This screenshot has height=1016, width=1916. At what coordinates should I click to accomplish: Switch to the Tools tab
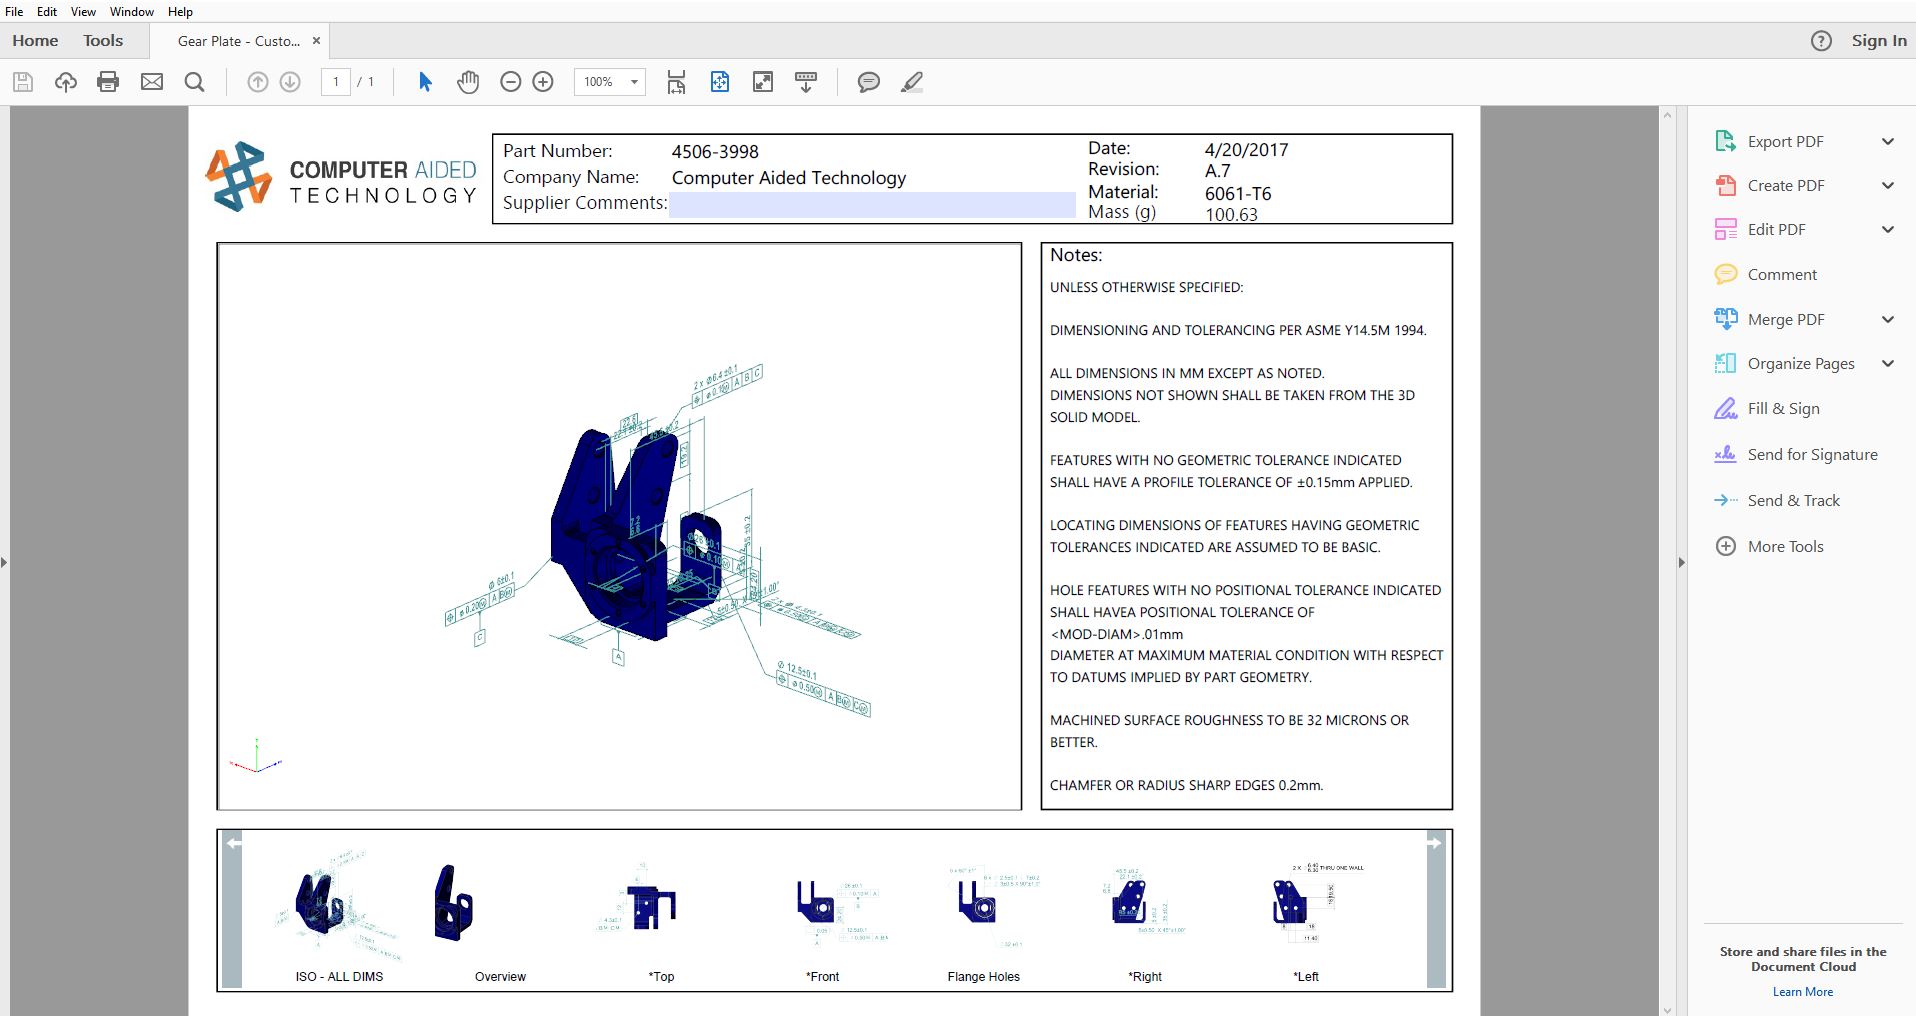click(x=103, y=41)
